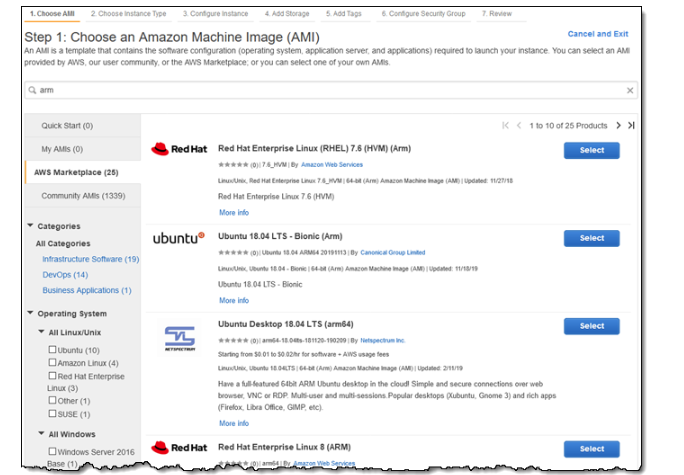This screenshot has height=475, width=684.
Task: Select Ubuntu 18.04 LTS Bionic AMI
Action: click(x=592, y=238)
